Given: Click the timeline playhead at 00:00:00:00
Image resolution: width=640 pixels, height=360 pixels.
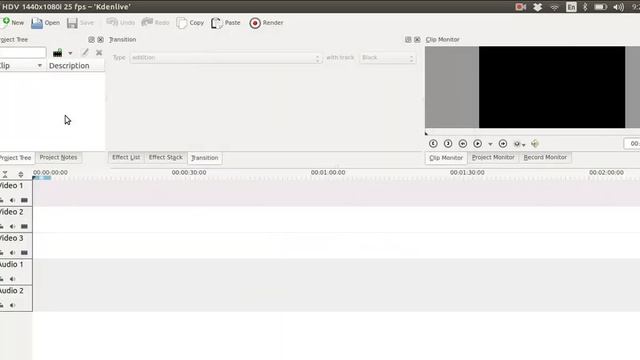Looking at the screenshot, I should click(34, 178).
